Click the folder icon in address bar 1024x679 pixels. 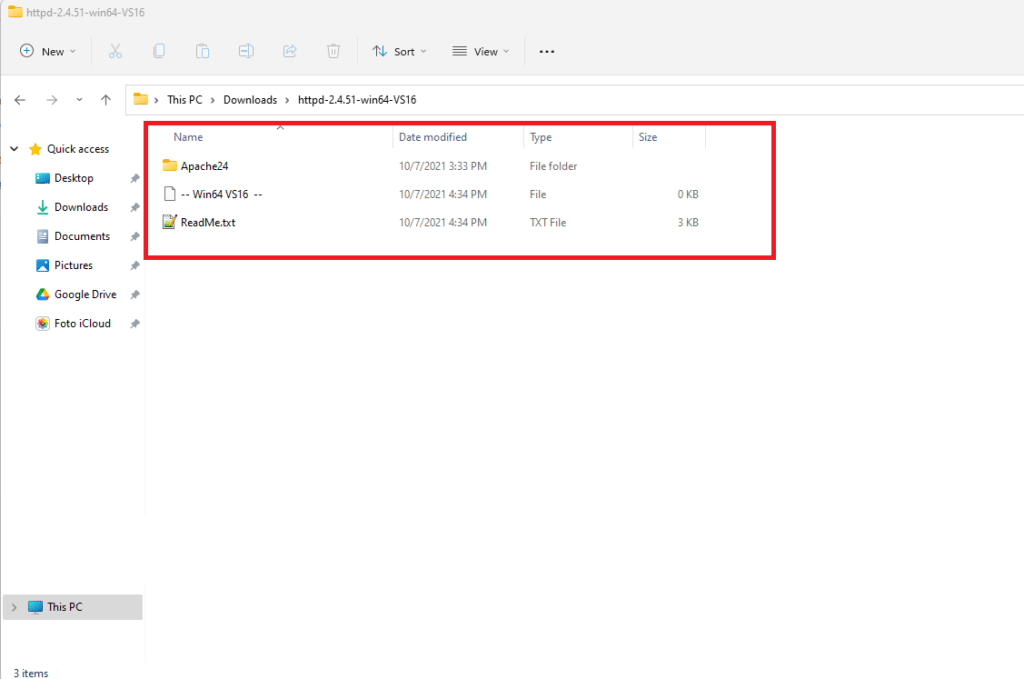(x=140, y=99)
